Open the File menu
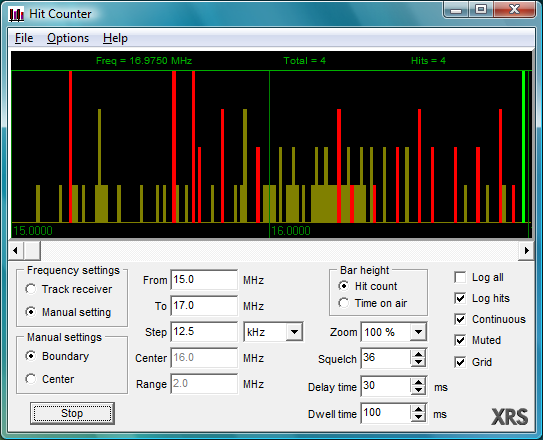The height and width of the screenshot is (440, 543). pyautogui.click(x=24, y=38)
